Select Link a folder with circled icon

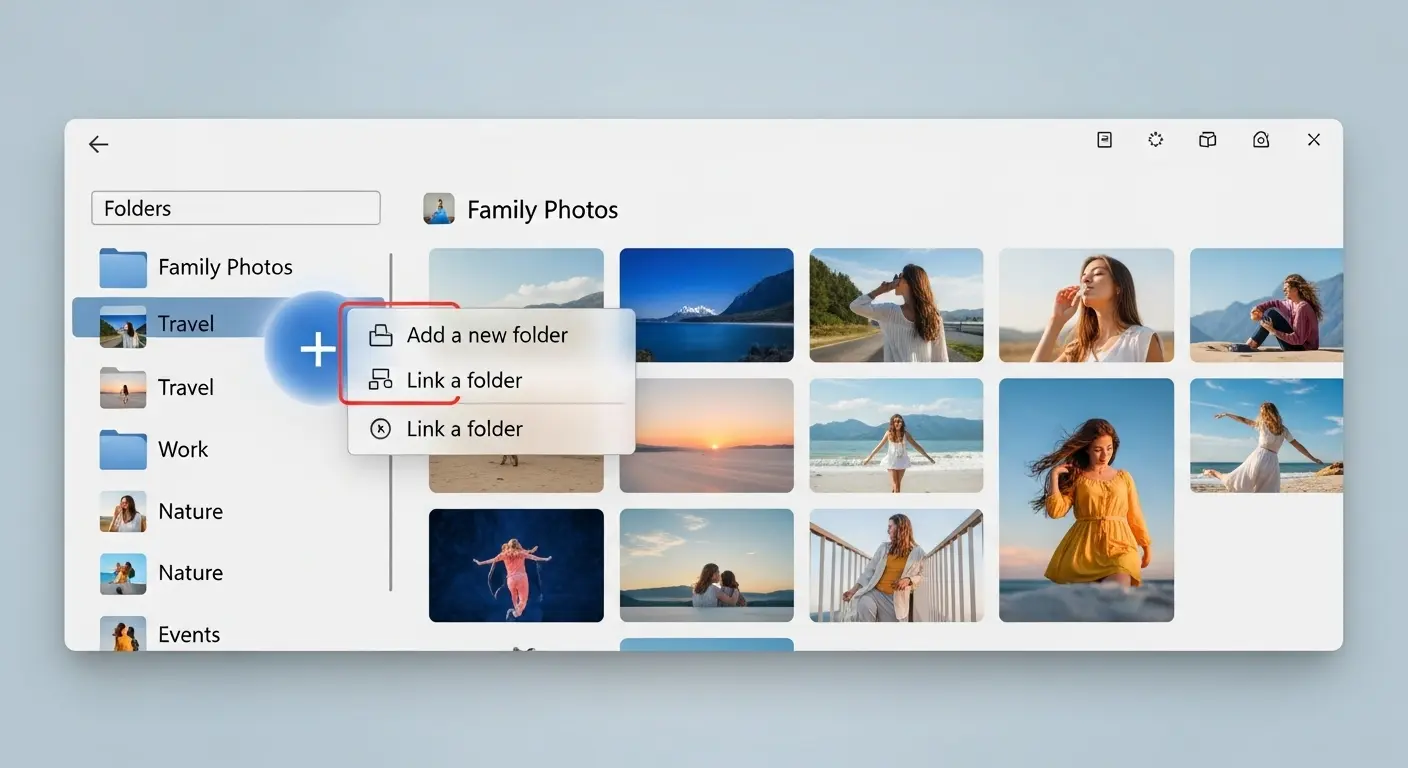[464, 429]
